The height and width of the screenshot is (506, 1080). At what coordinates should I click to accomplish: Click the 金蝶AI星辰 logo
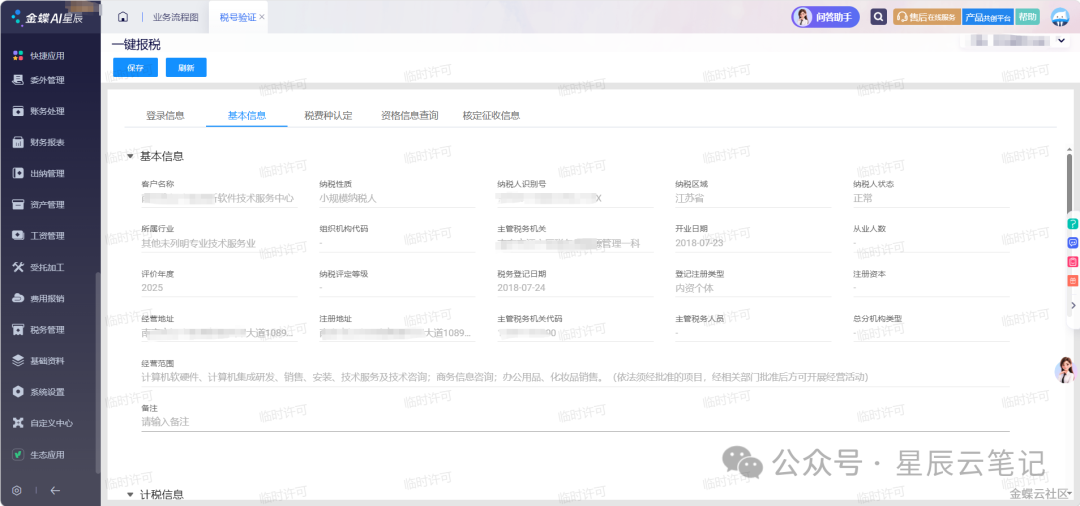[48, 18]
